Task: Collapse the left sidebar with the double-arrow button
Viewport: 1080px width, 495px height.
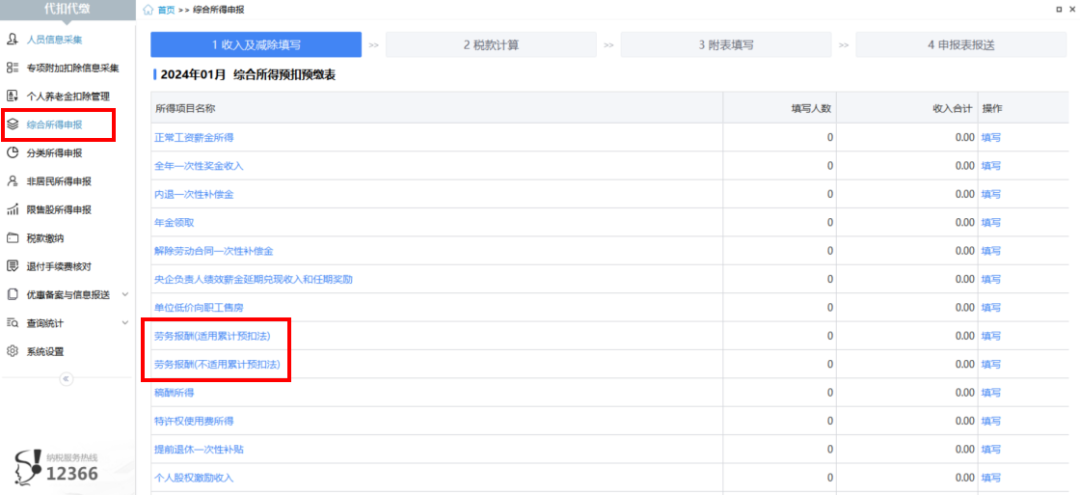Action: 67,379
